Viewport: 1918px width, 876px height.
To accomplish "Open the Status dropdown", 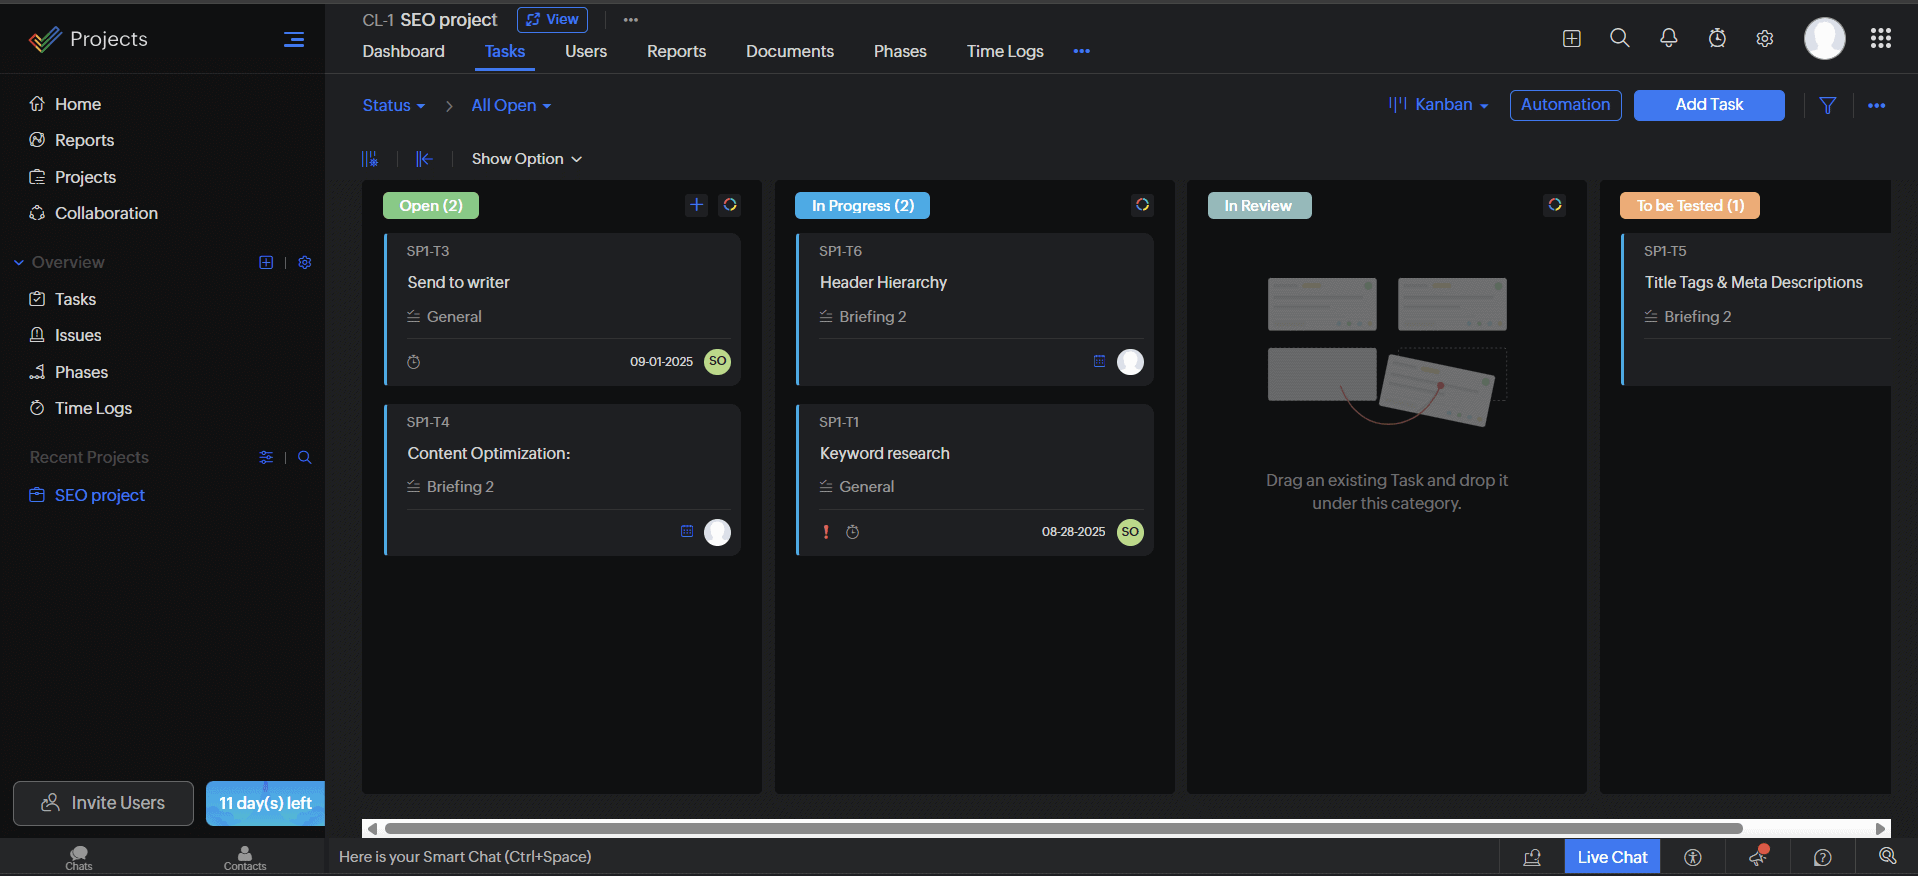I will pyautogui.click(x=393, y=106).
